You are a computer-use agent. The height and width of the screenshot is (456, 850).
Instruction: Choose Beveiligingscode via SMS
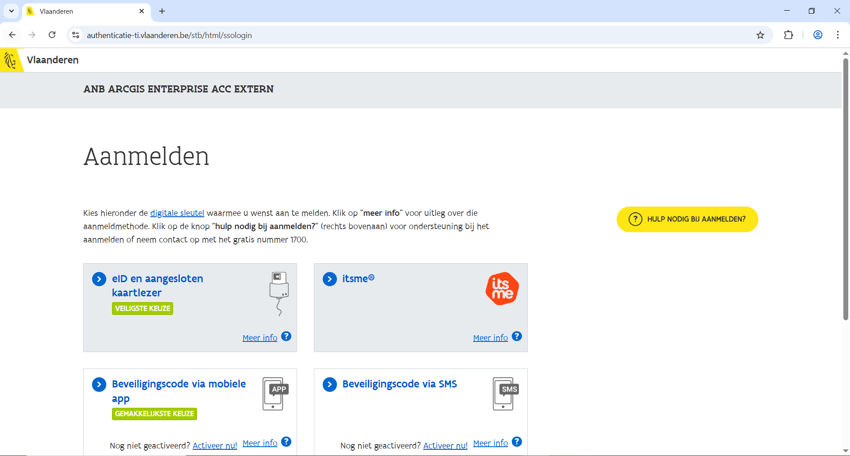[x=400, y=384]
